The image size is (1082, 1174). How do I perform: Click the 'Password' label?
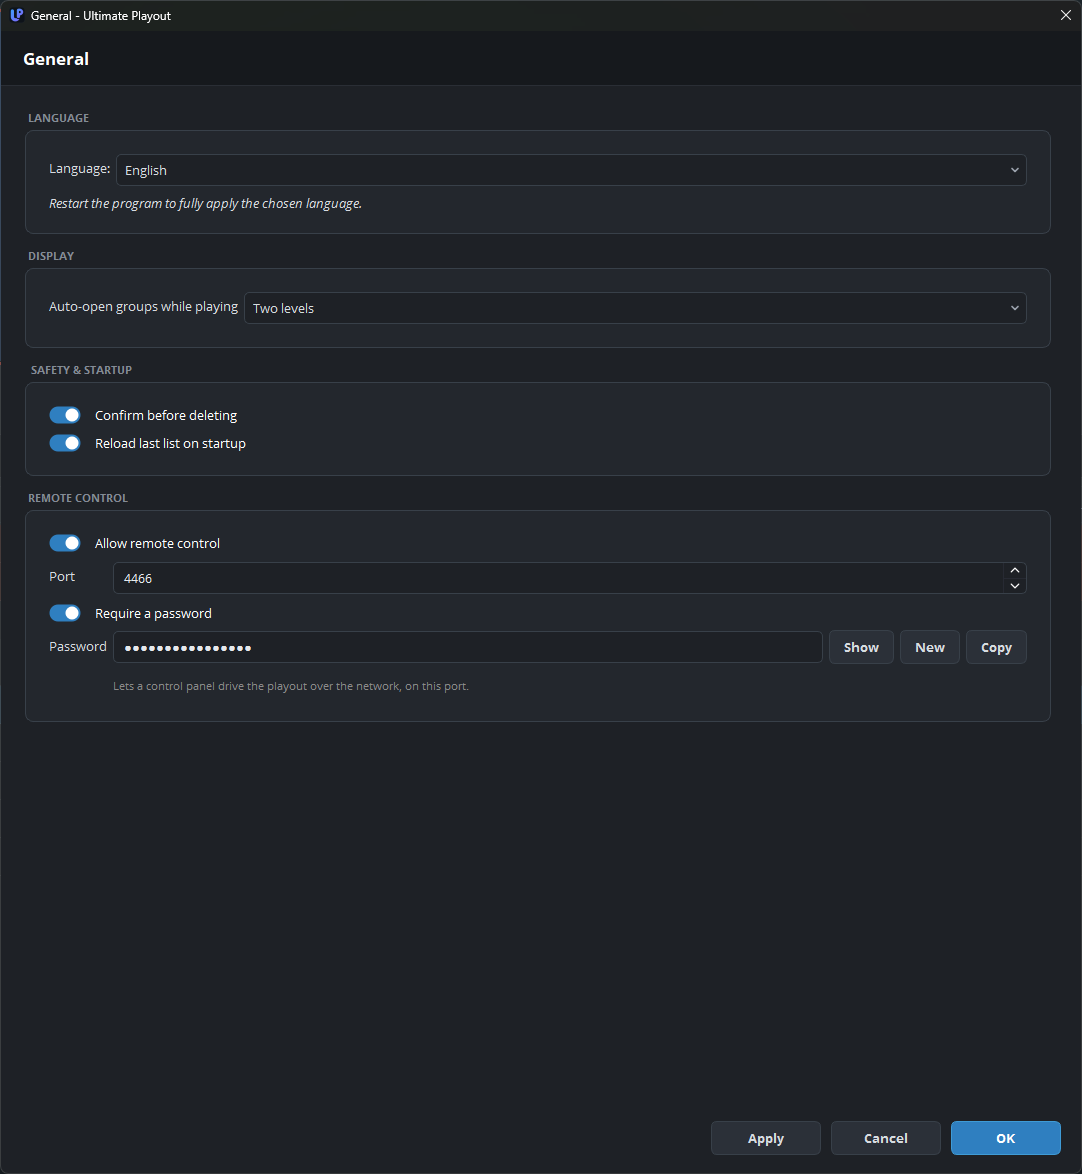[78, 646]
